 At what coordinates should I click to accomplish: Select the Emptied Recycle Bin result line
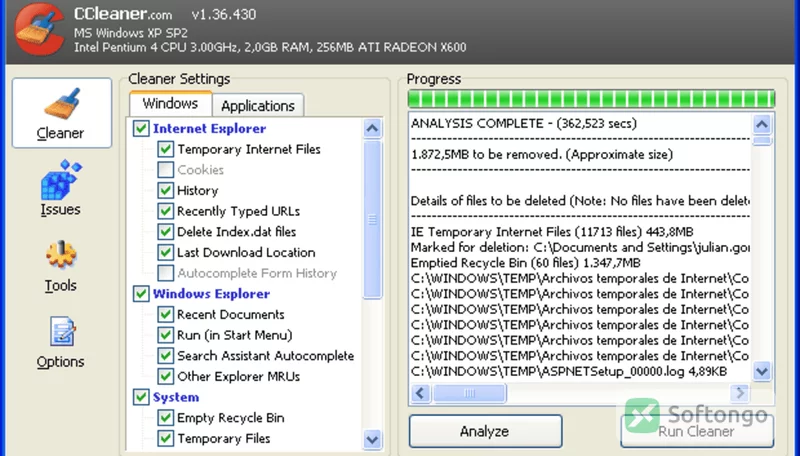(x=526, y=263)
